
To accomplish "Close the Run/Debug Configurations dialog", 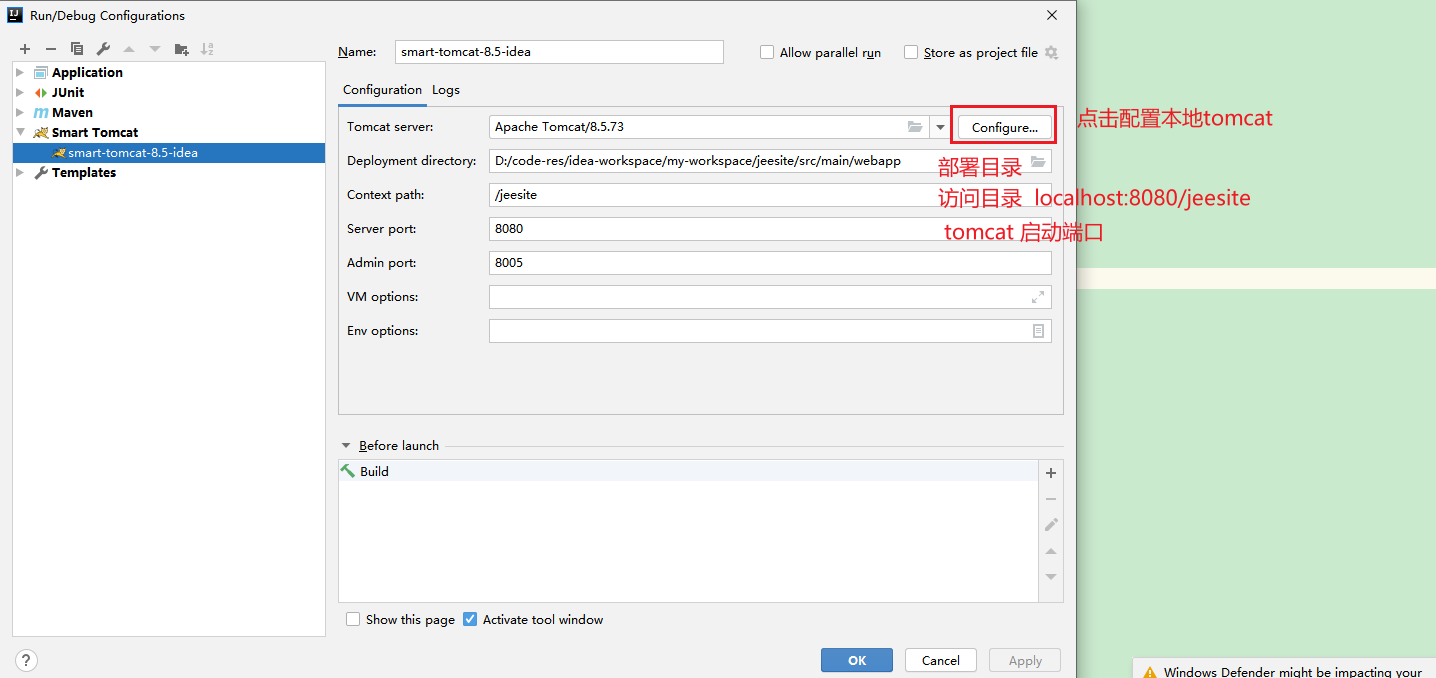I will pyautogui.click(x=1052, y=15).
